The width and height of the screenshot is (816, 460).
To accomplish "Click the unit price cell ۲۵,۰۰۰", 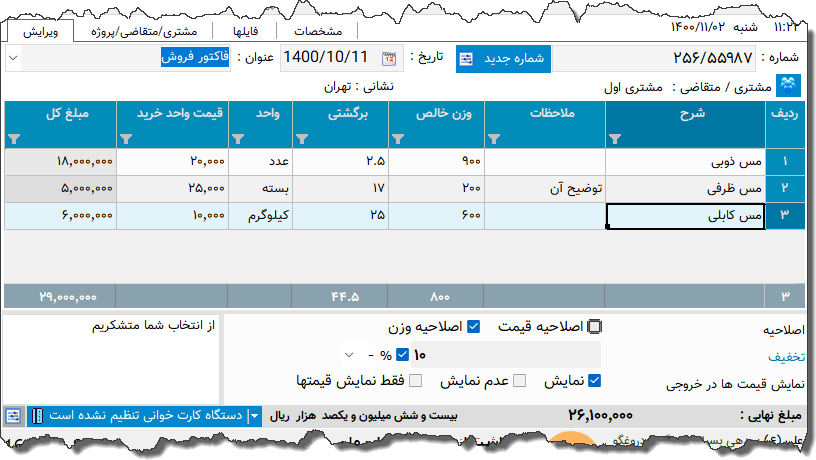I will [172, 188].
